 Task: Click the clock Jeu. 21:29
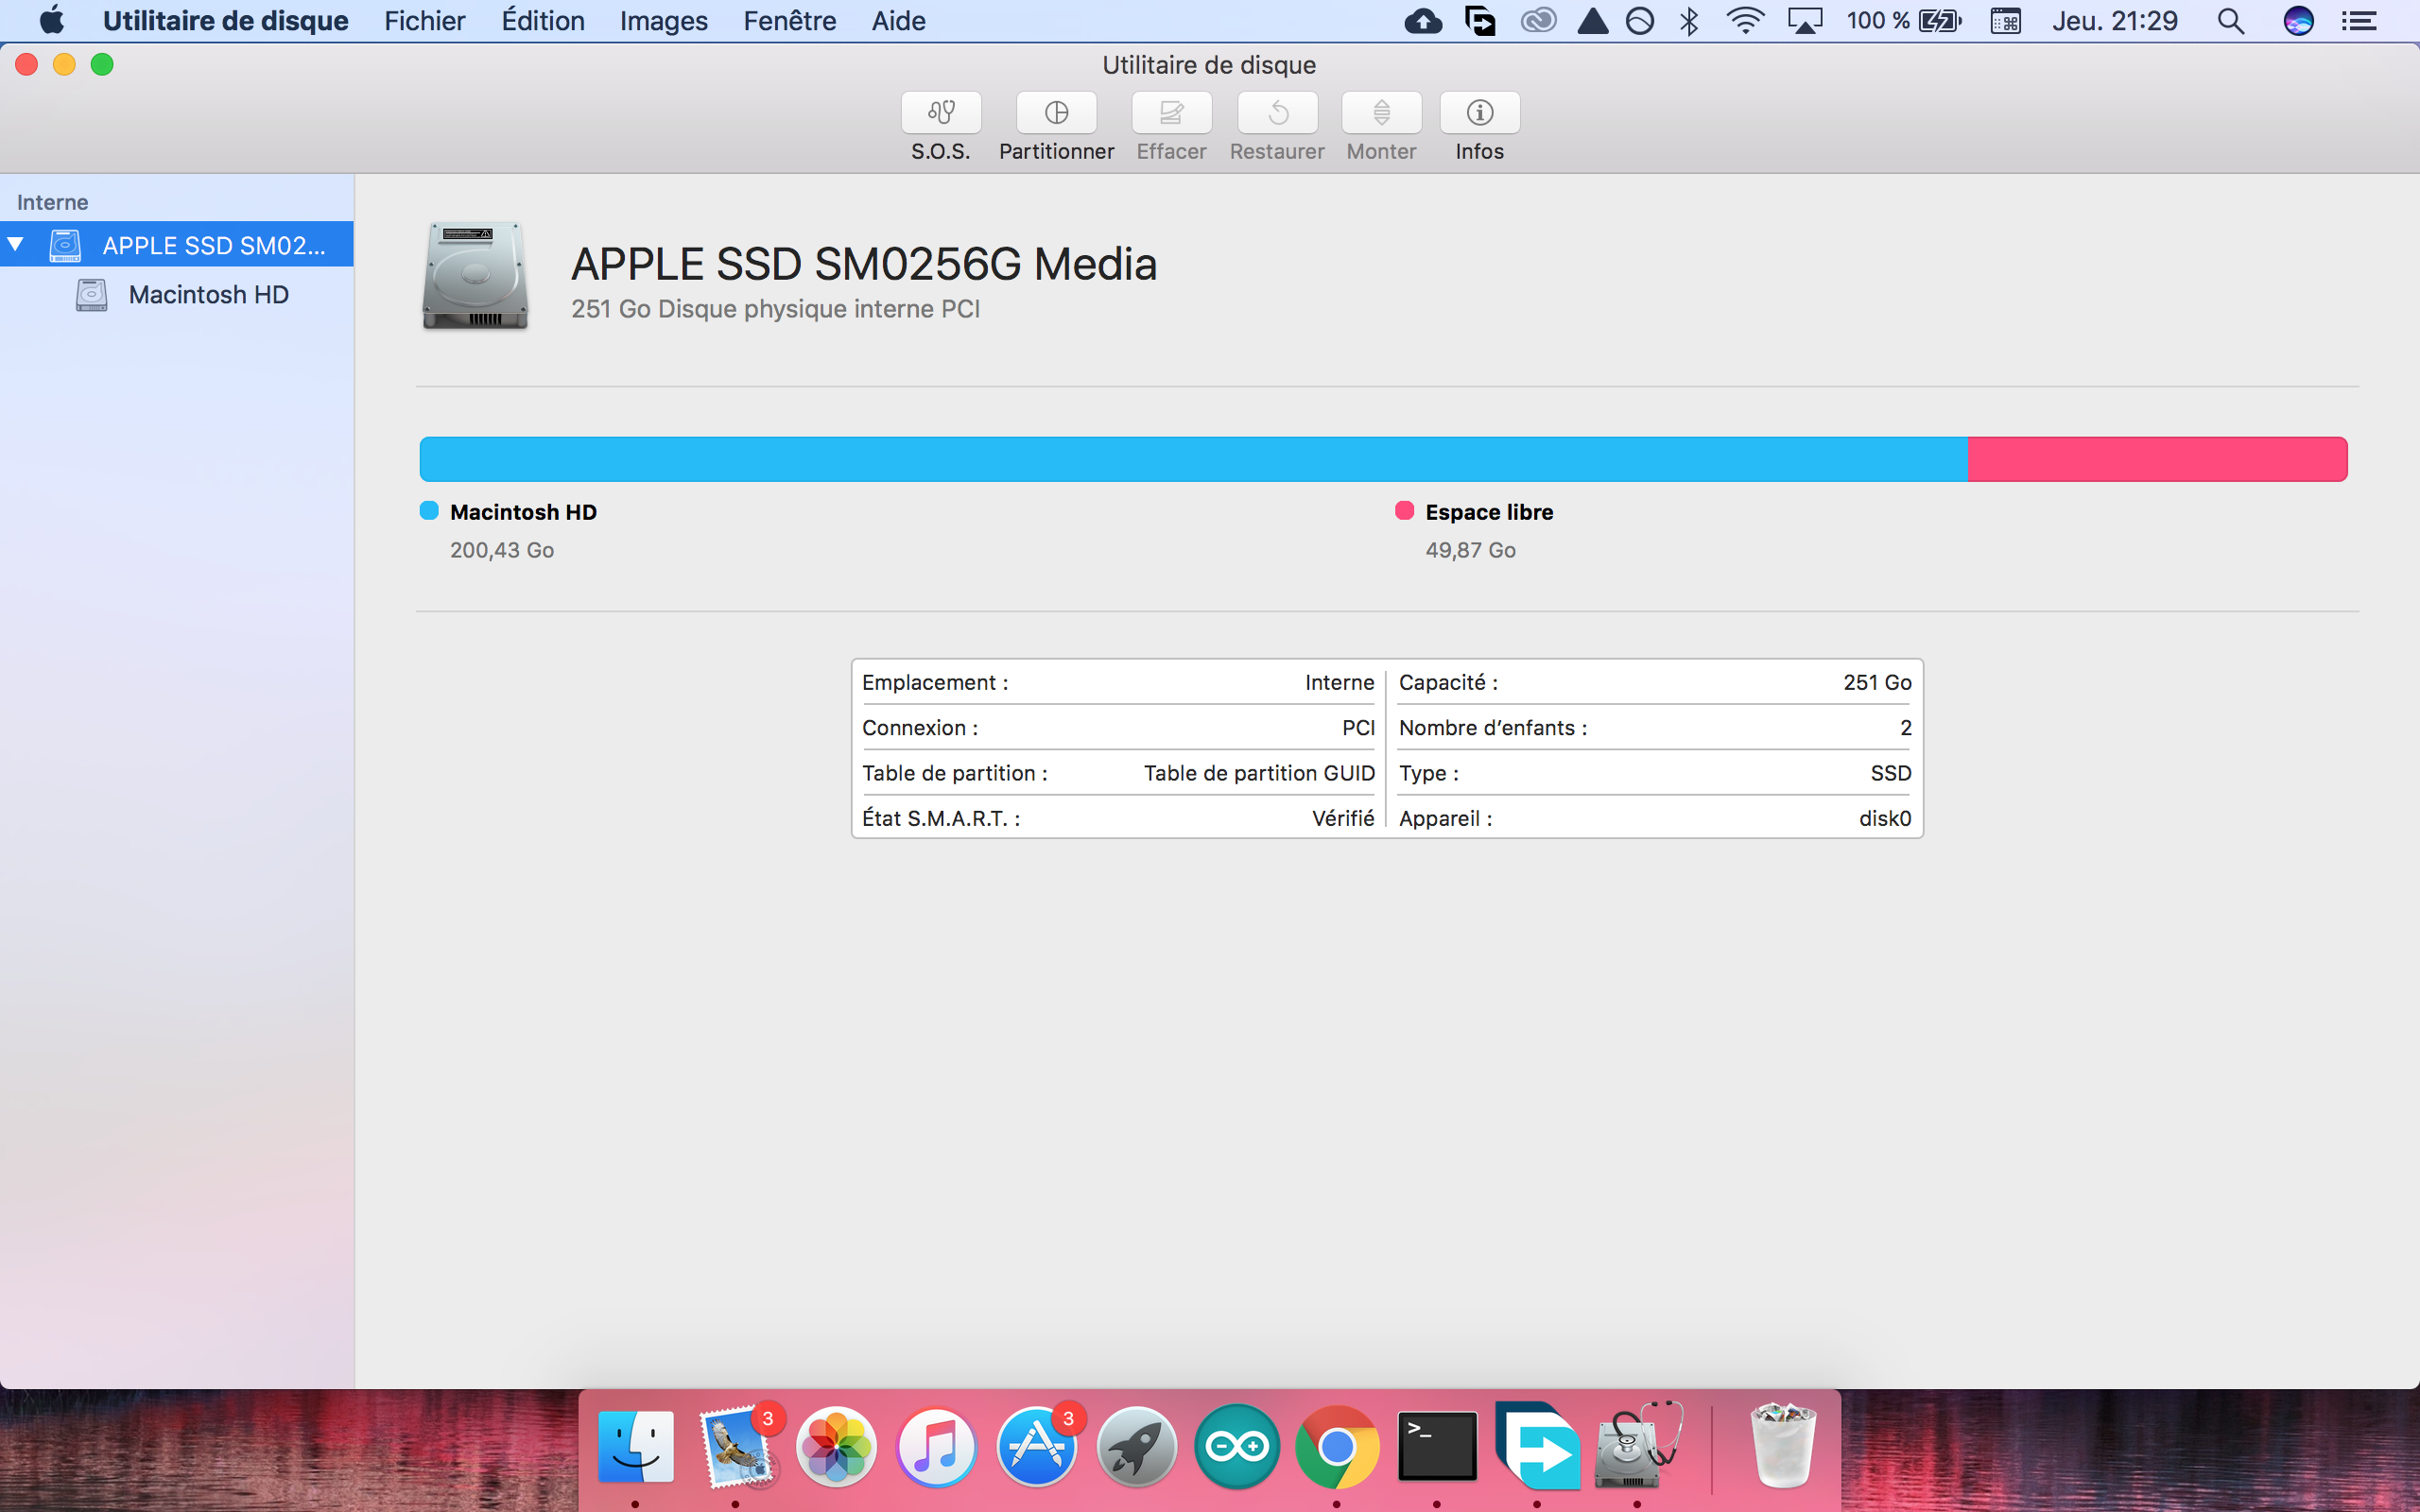[x=2114, y=20]
